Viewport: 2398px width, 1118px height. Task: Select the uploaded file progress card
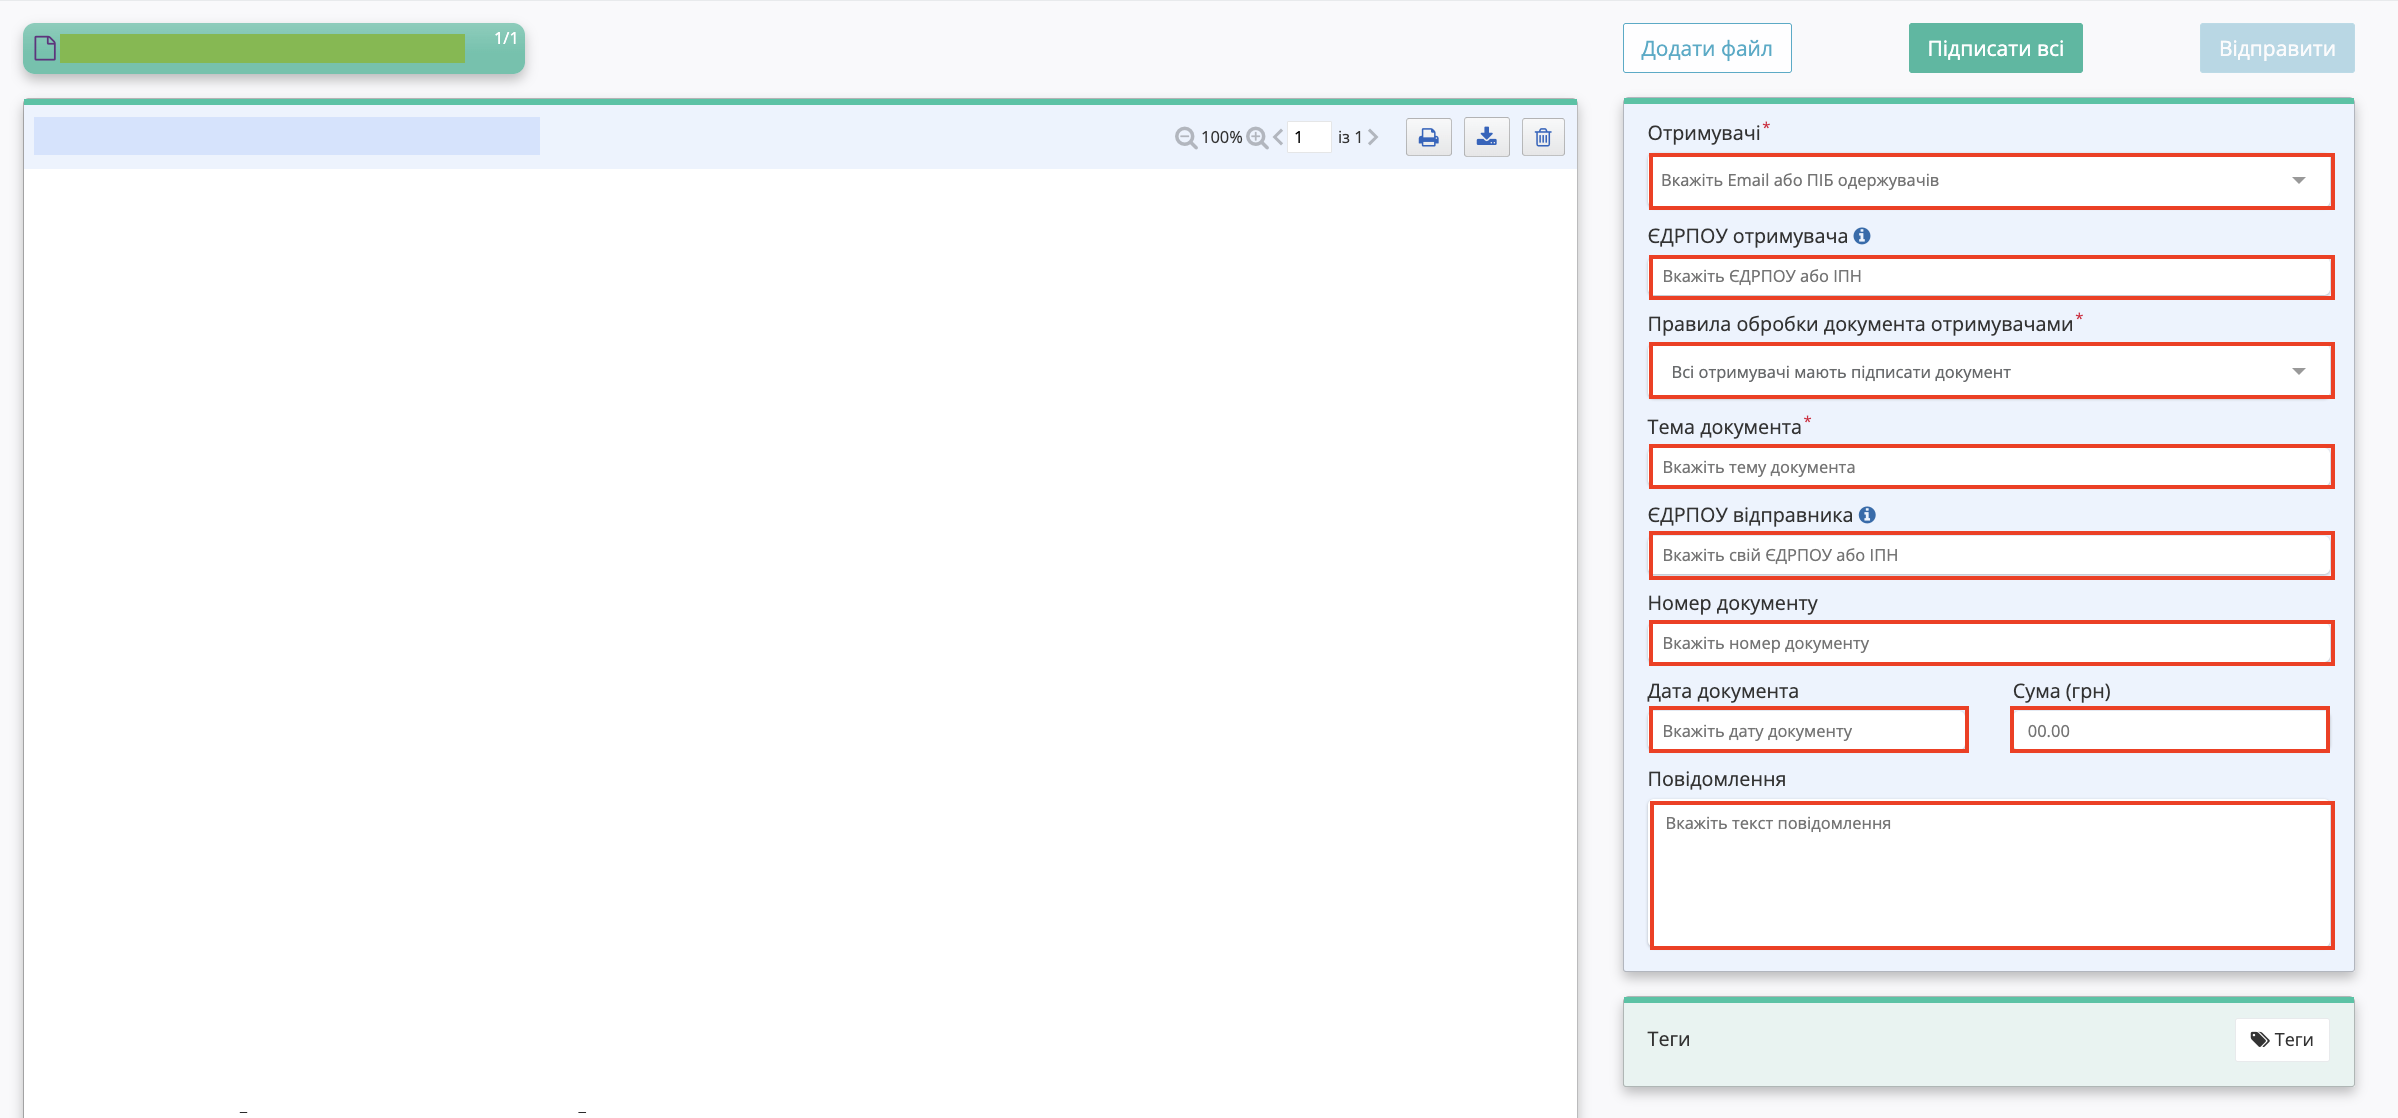coord(274,48)
